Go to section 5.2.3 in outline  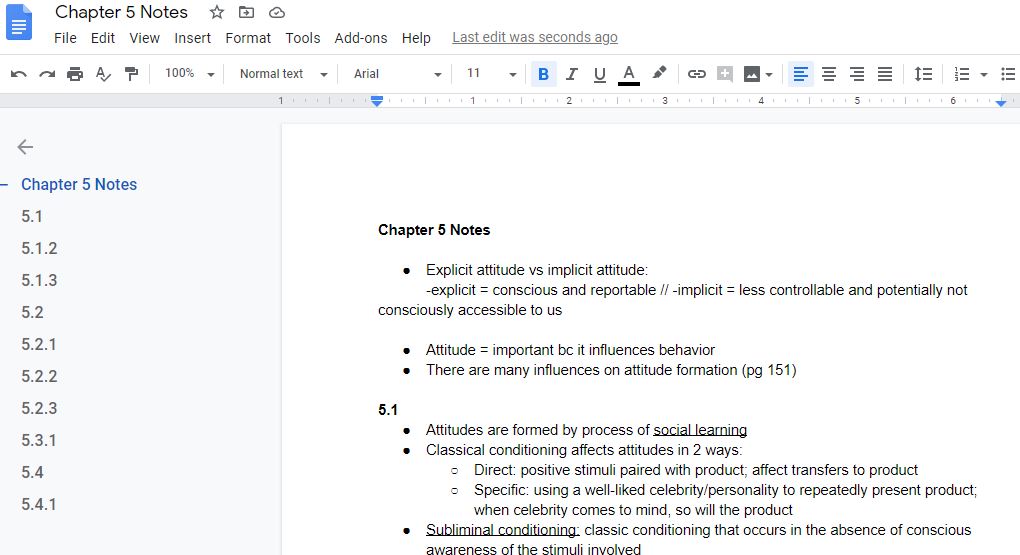pyautogui.click(x=39, y=408)
